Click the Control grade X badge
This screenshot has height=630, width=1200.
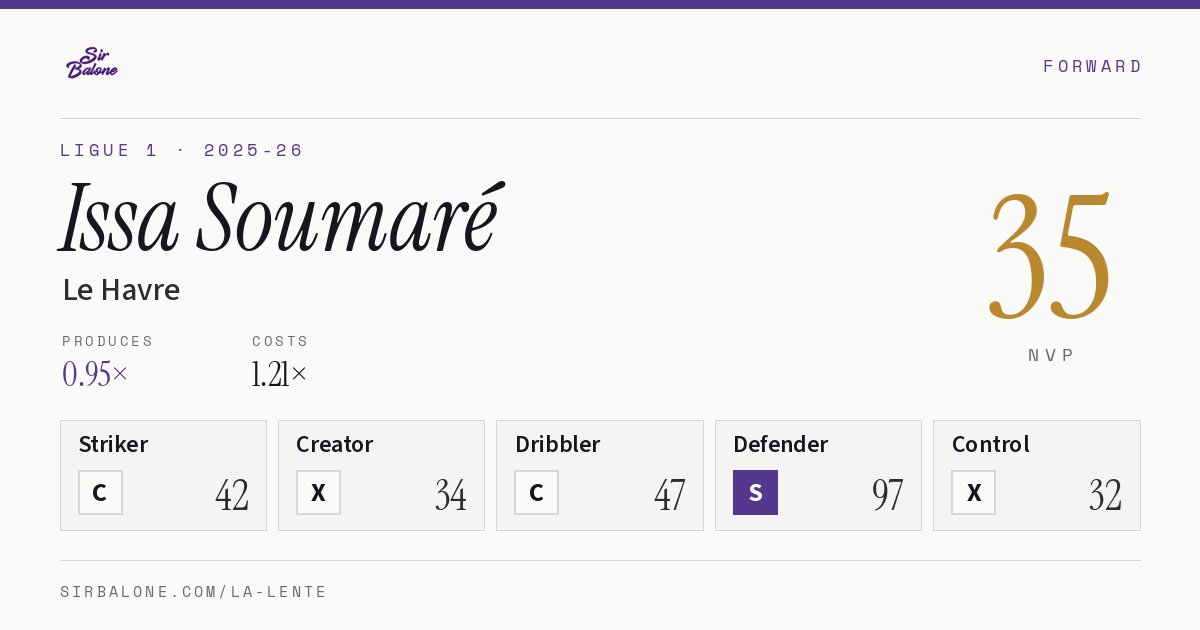tap(973, 492)
